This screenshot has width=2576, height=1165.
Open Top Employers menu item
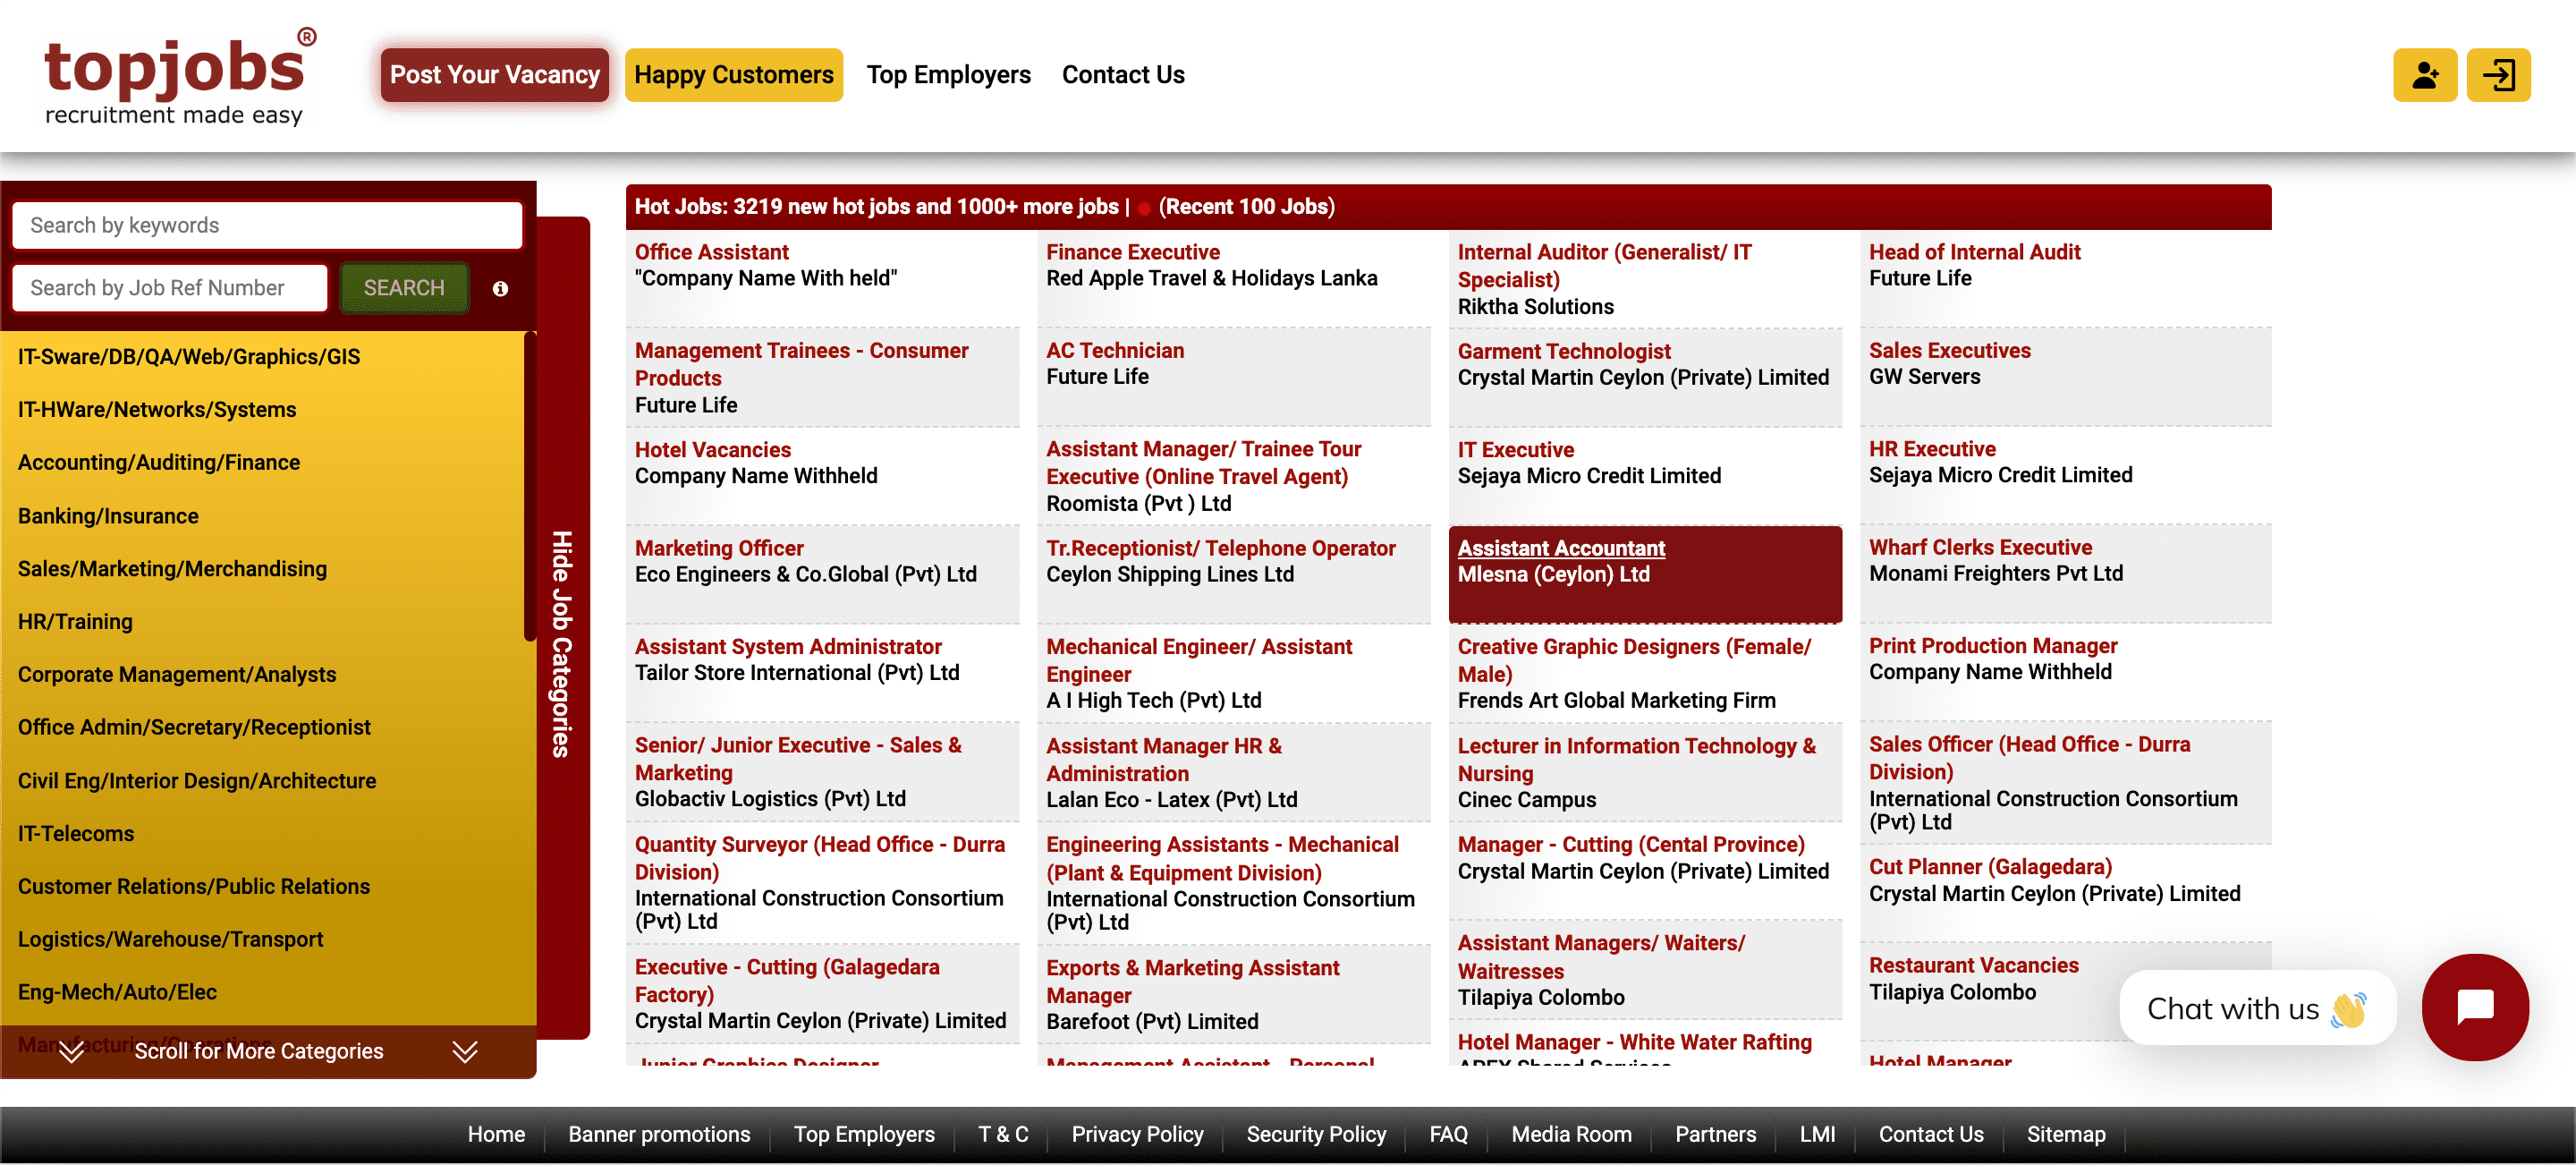(948, 75)
